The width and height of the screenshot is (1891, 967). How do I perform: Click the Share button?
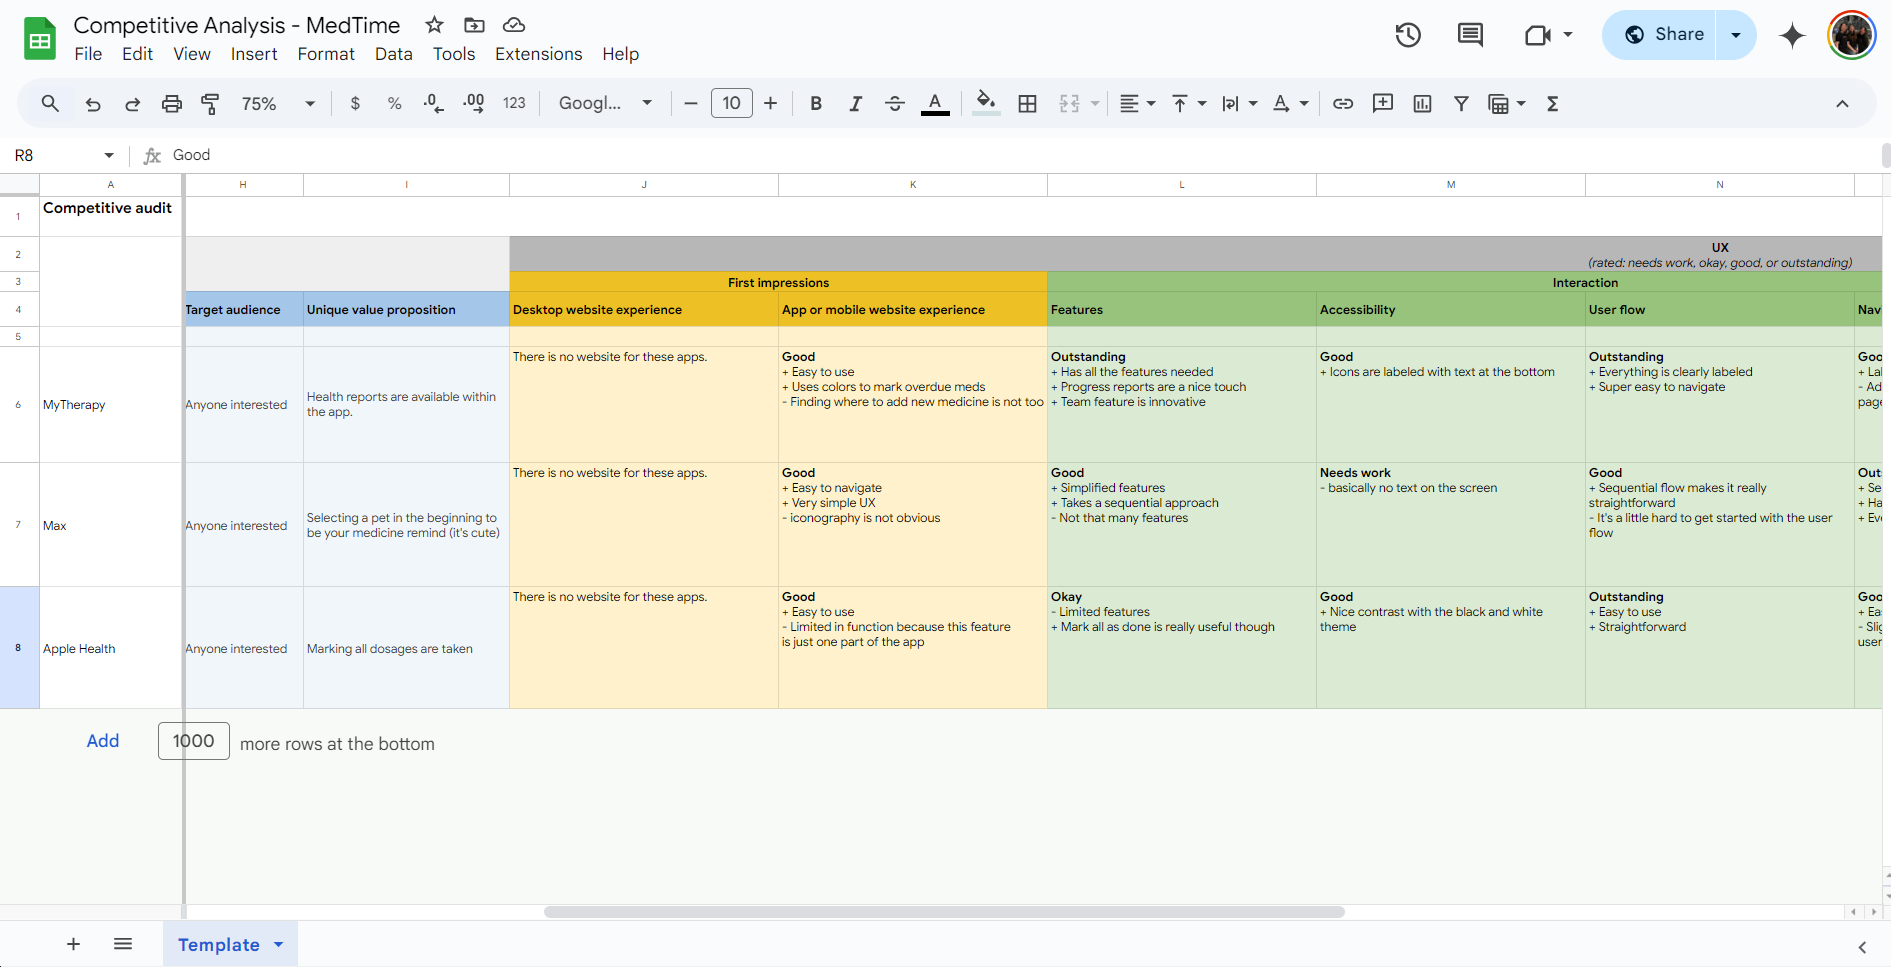tap(1664, 35)
